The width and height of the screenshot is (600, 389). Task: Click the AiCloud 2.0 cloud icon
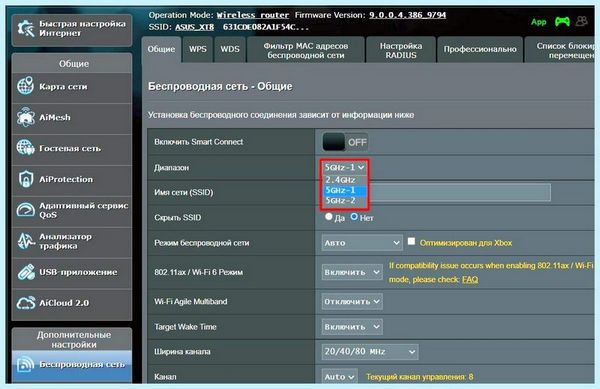25,303
